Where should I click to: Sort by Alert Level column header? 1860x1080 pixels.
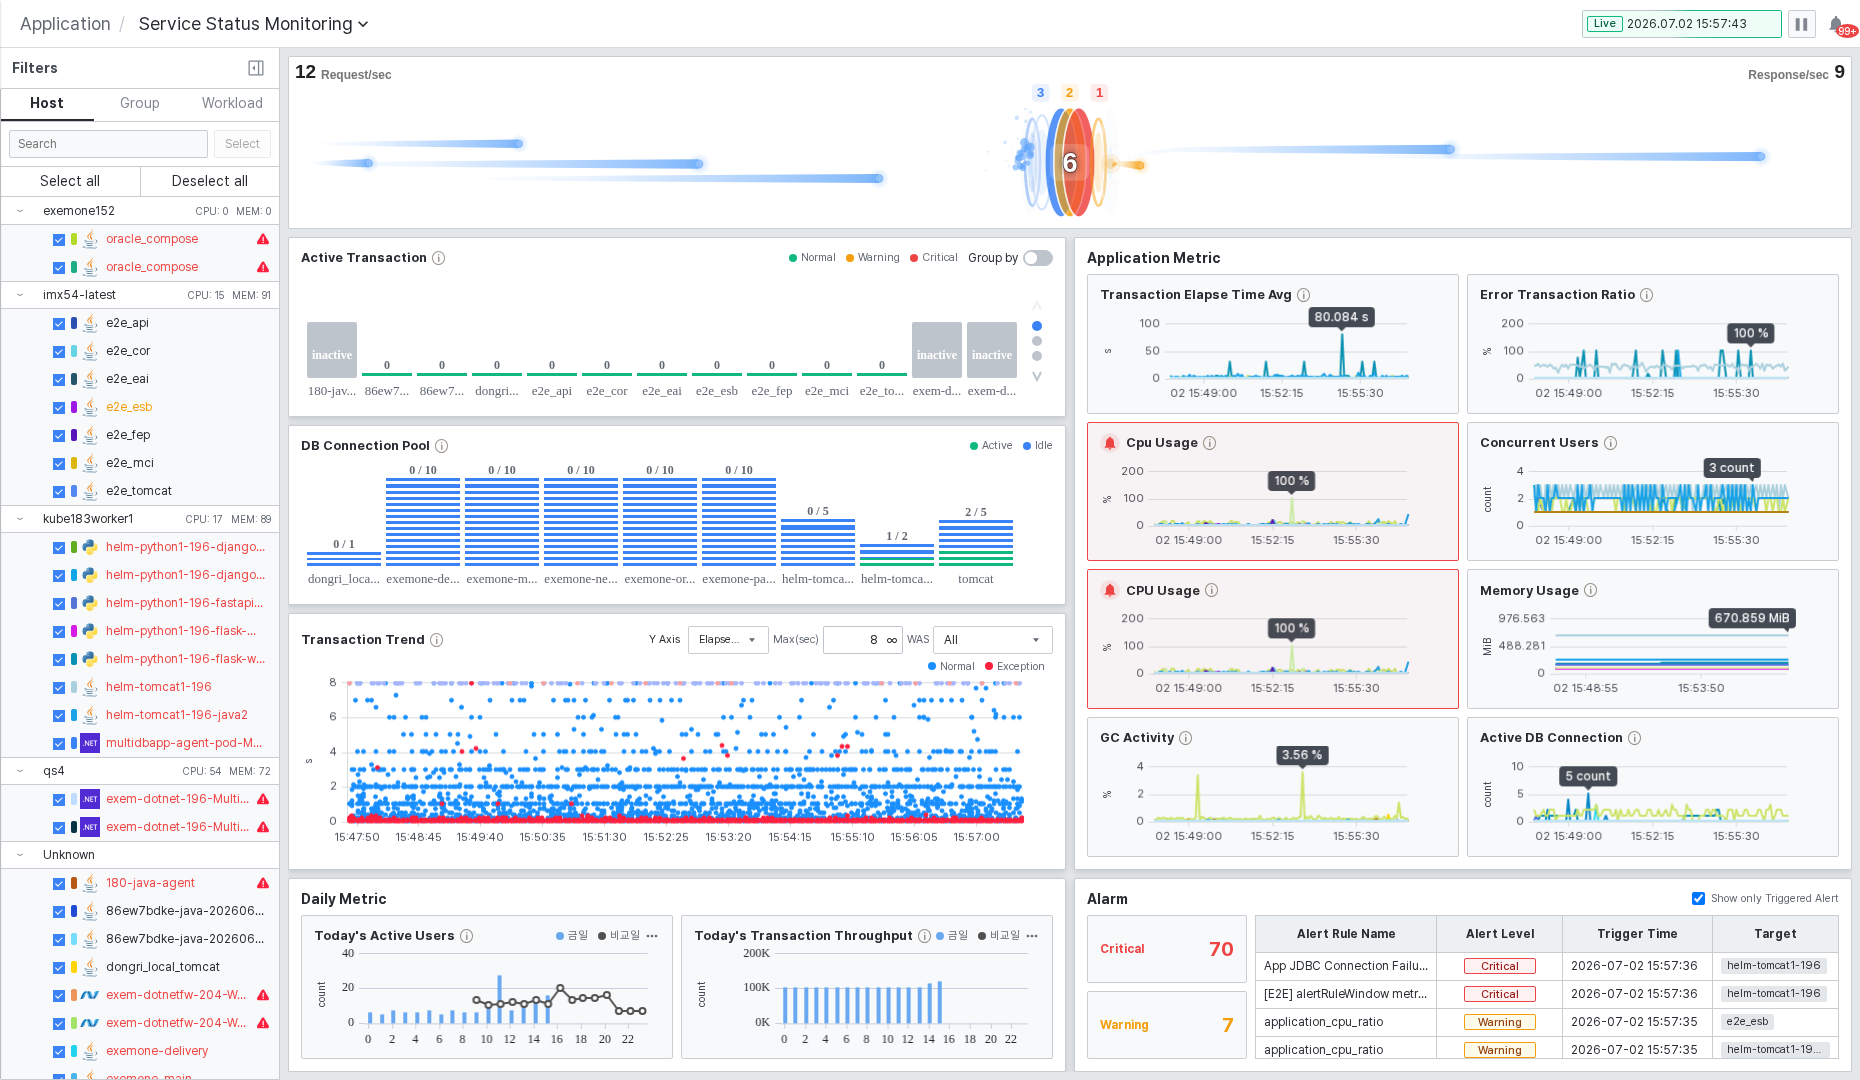1500,934
